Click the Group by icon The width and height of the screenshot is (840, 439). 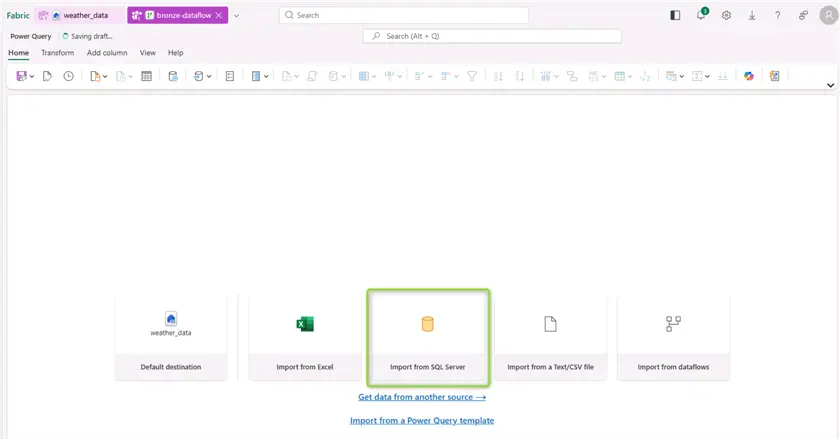point(572,76)
